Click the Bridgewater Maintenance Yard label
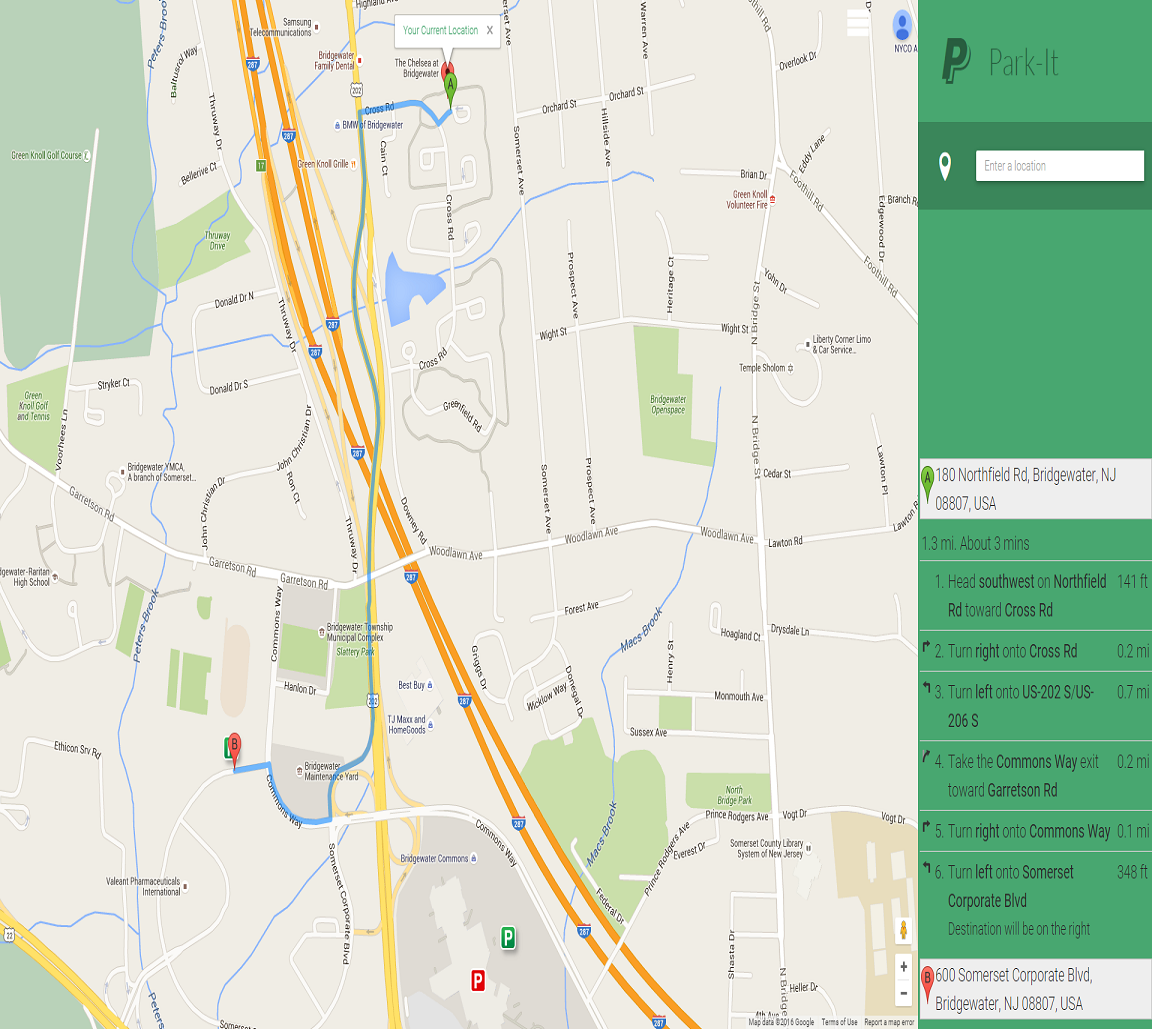This screenshot has width=1152, height=1029. pyautogui.click(x=331, y=771)
